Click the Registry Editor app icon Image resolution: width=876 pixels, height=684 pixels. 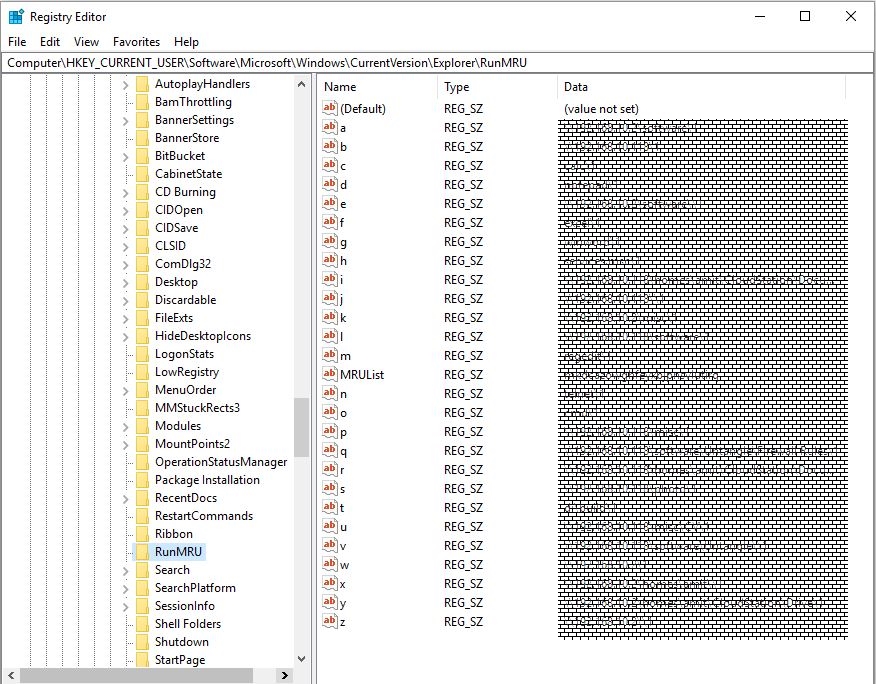pos(16,17)
